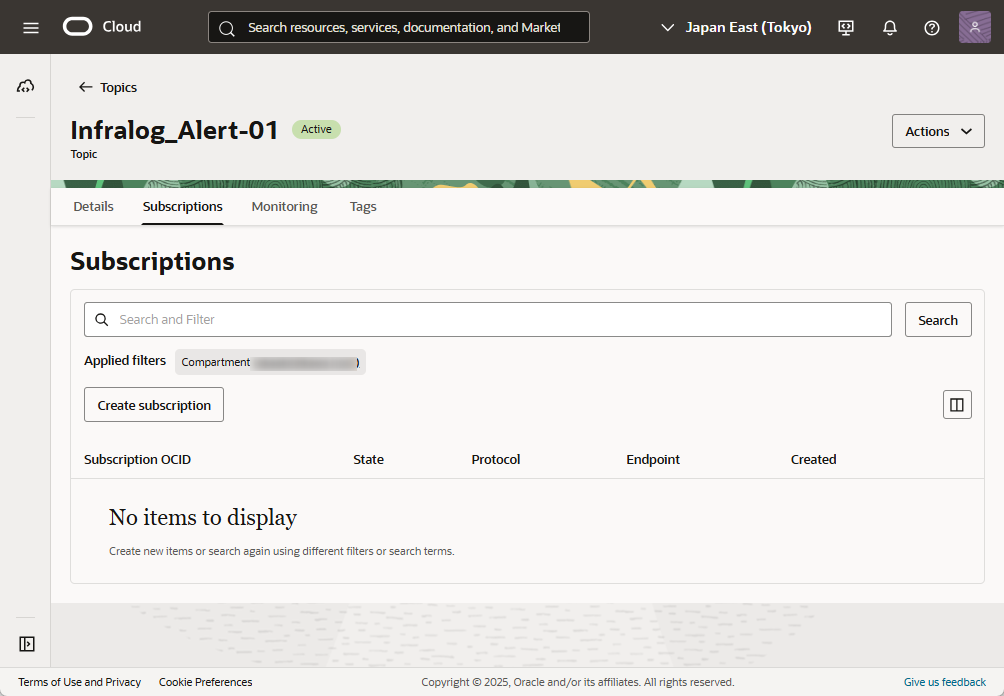
Task: Open the Cloud Shell developer tools icon
Action: pos(846,28)
